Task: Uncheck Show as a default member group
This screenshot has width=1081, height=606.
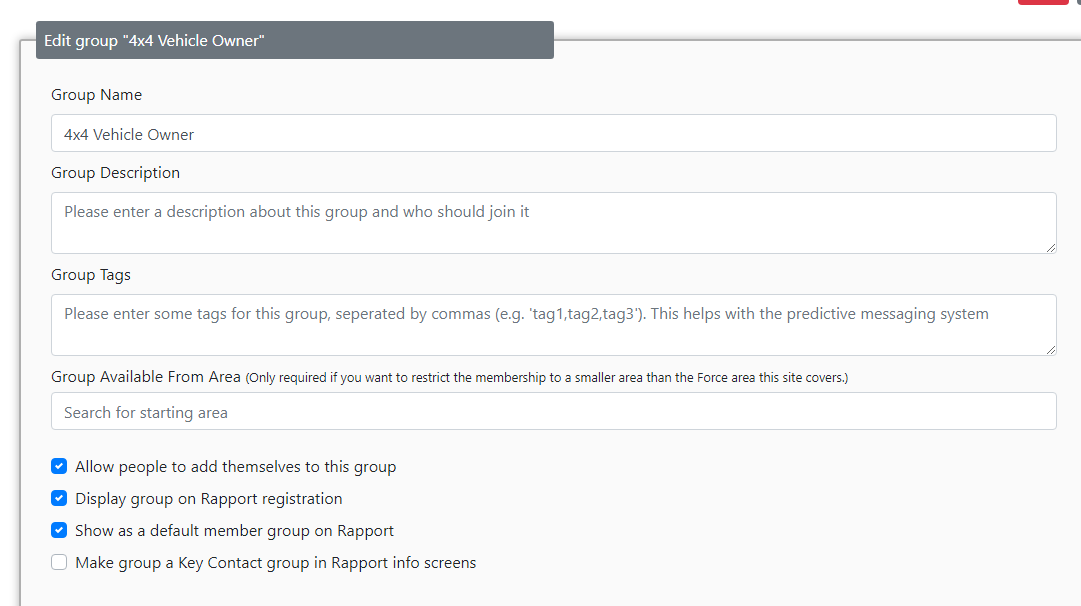Action: pyautogui.click(x=59, y=530)
